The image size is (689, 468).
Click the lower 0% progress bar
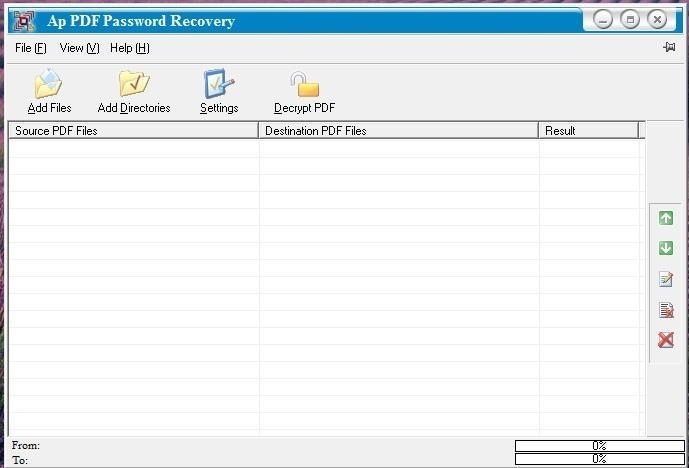tap(599, 459)
